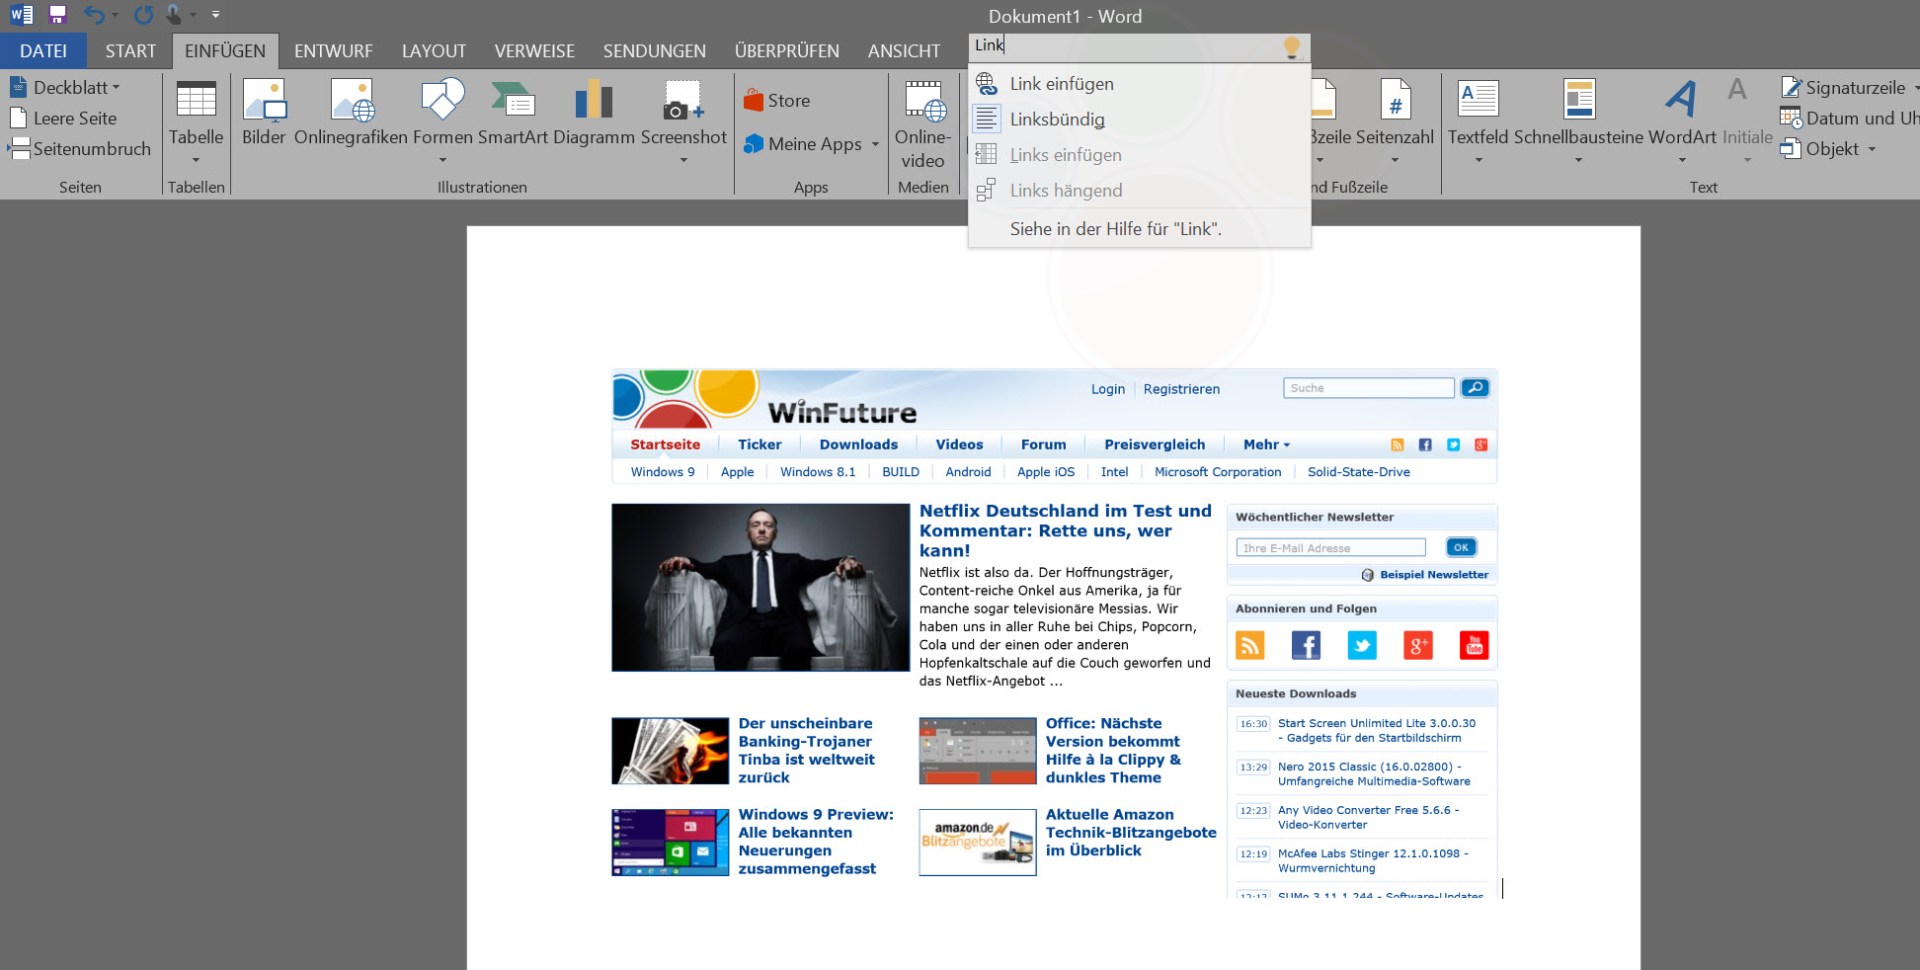Switch to the LAYOUT tab
This screenshot has height=970, width=1920.
coord(434,51)
